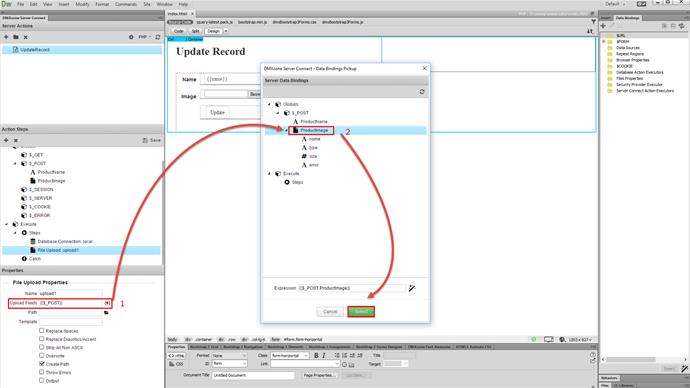
Task: Enable the Replace Spaces checkbox
Action: click(x=42, y=330)
